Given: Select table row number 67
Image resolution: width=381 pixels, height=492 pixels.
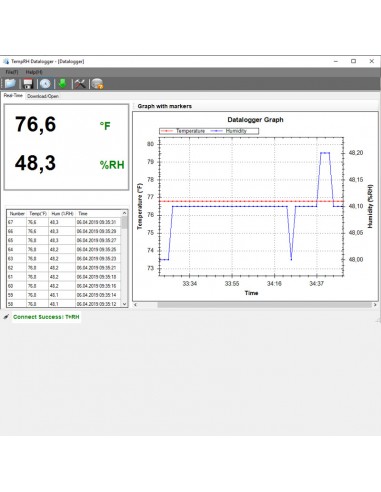Looking at the screenshot, I should point(64,222).
